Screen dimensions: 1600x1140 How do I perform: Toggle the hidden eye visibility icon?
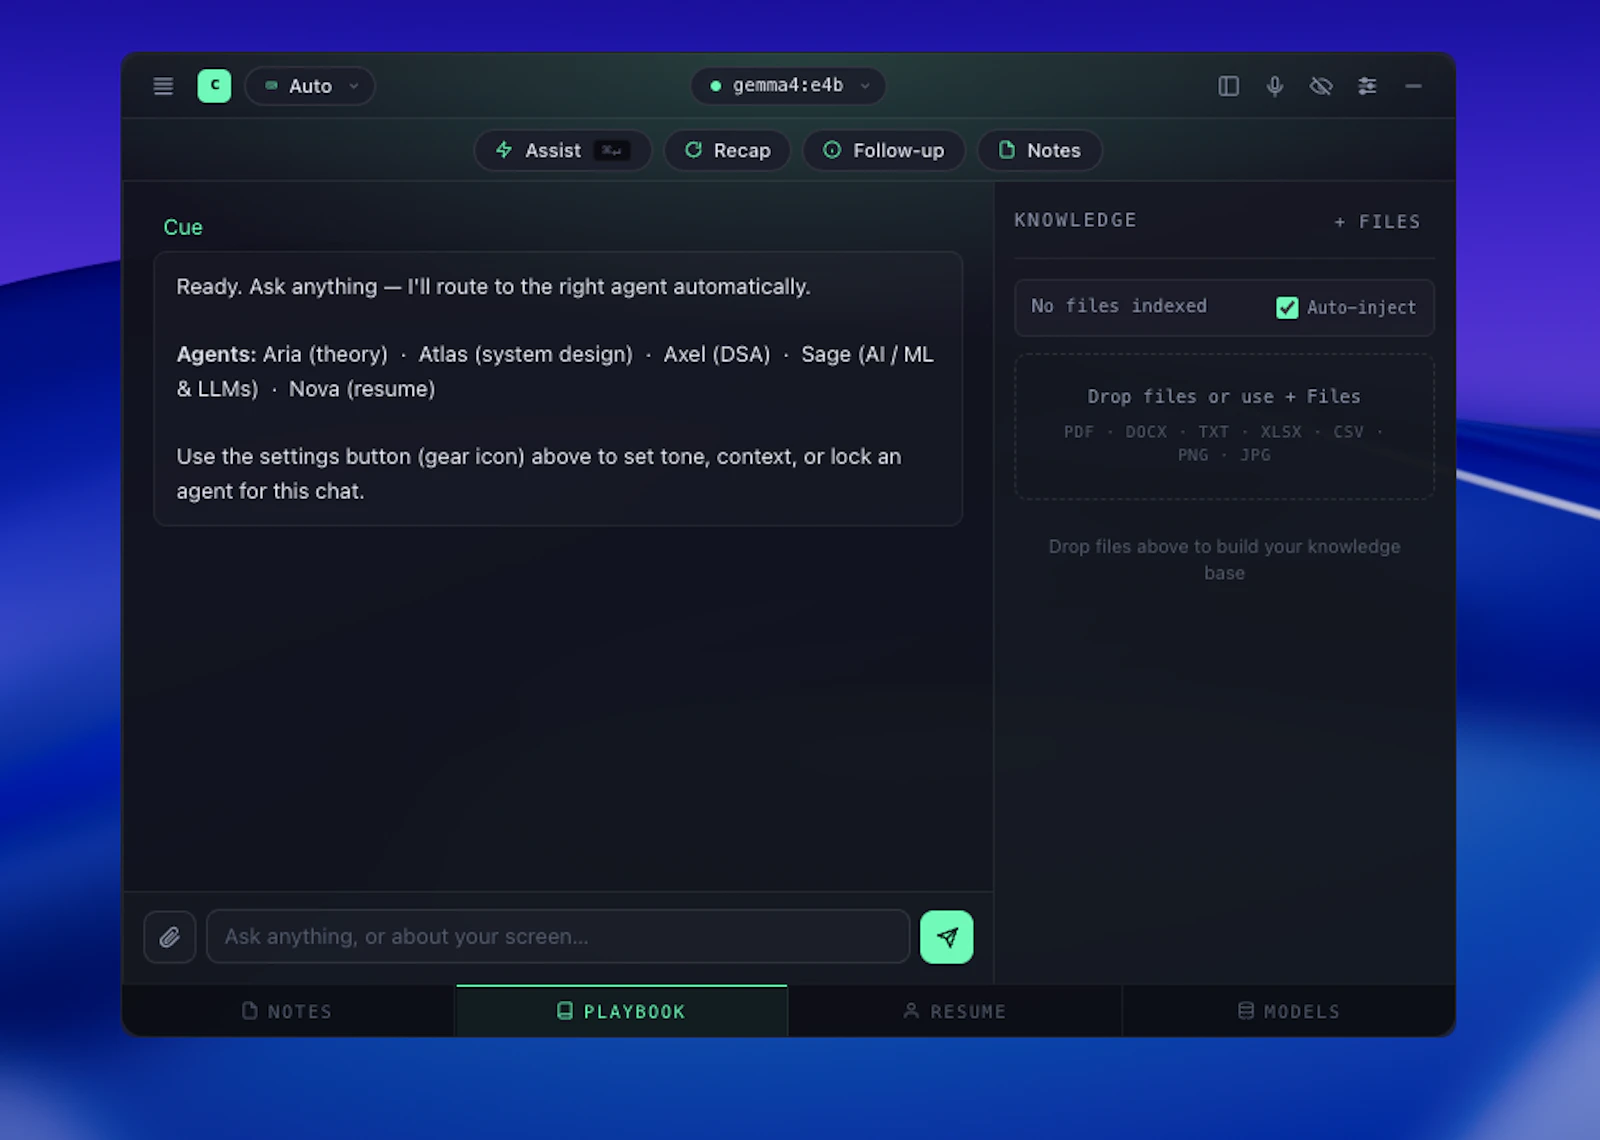(1321, 86)
